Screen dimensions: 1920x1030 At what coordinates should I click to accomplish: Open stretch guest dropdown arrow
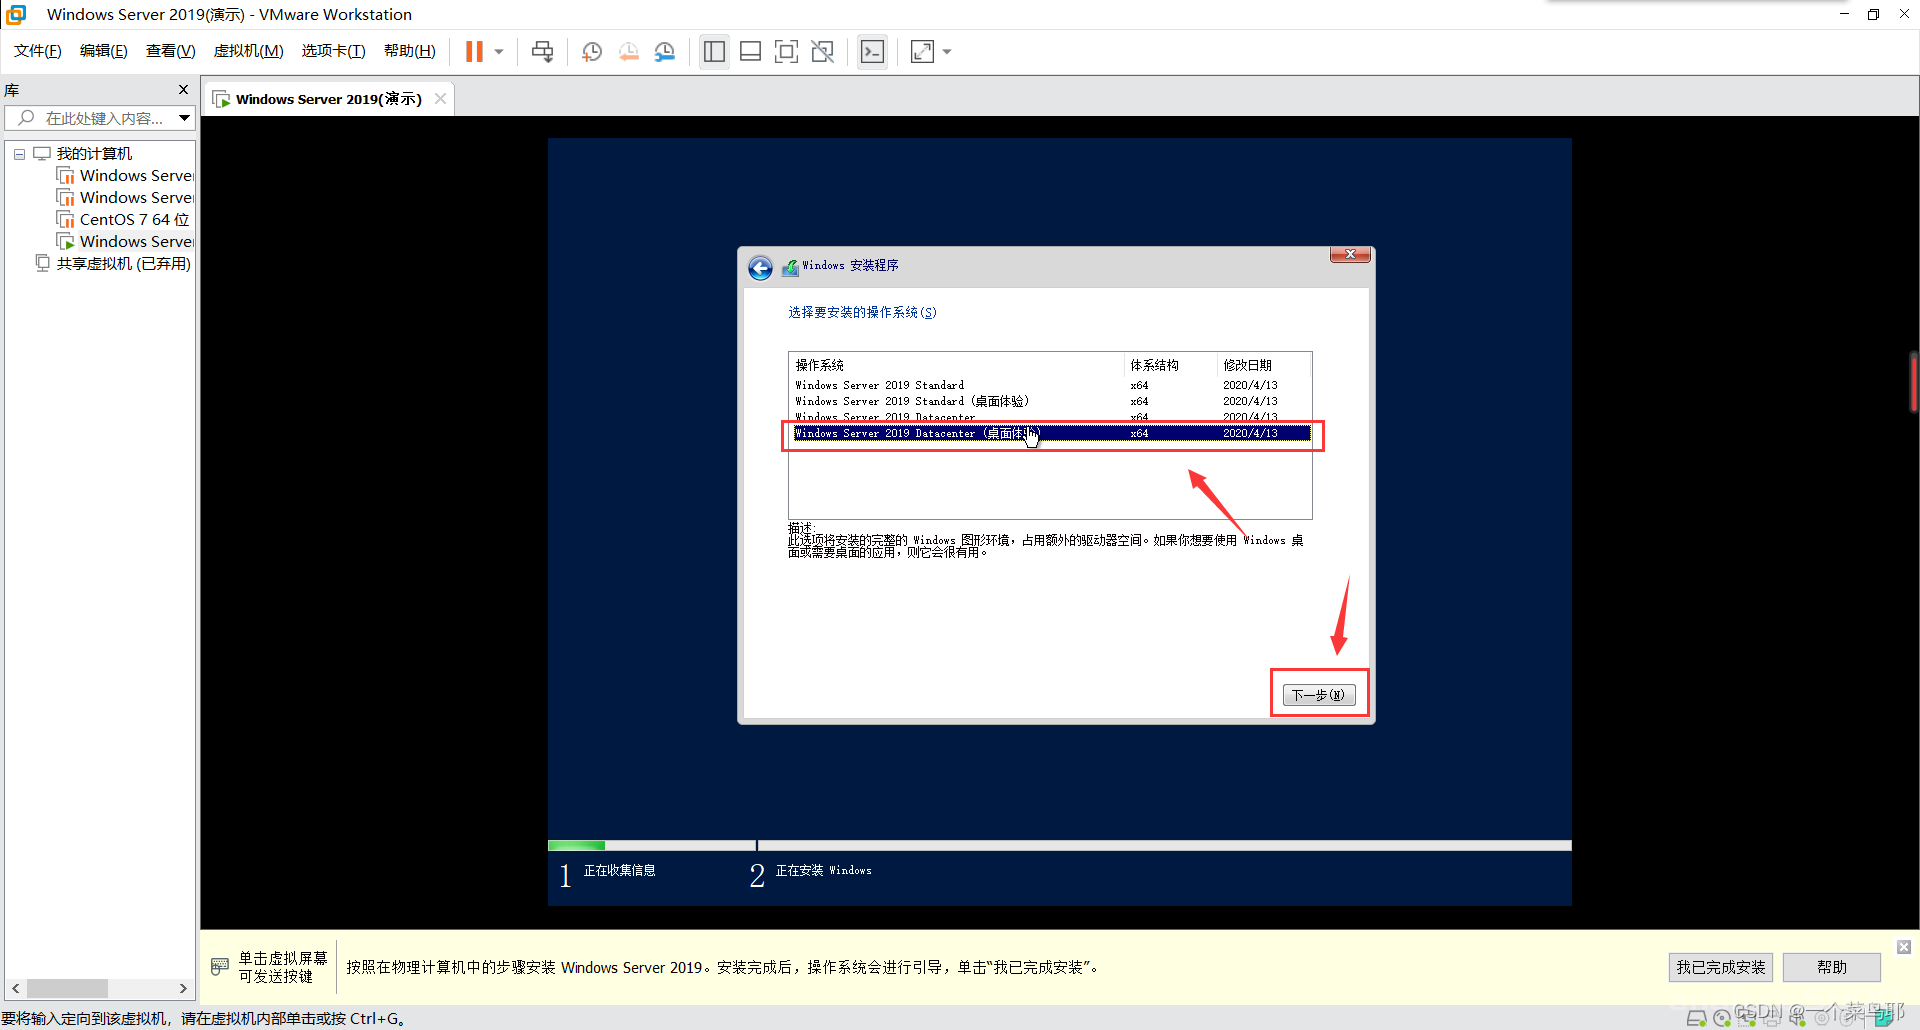(947, 52)
